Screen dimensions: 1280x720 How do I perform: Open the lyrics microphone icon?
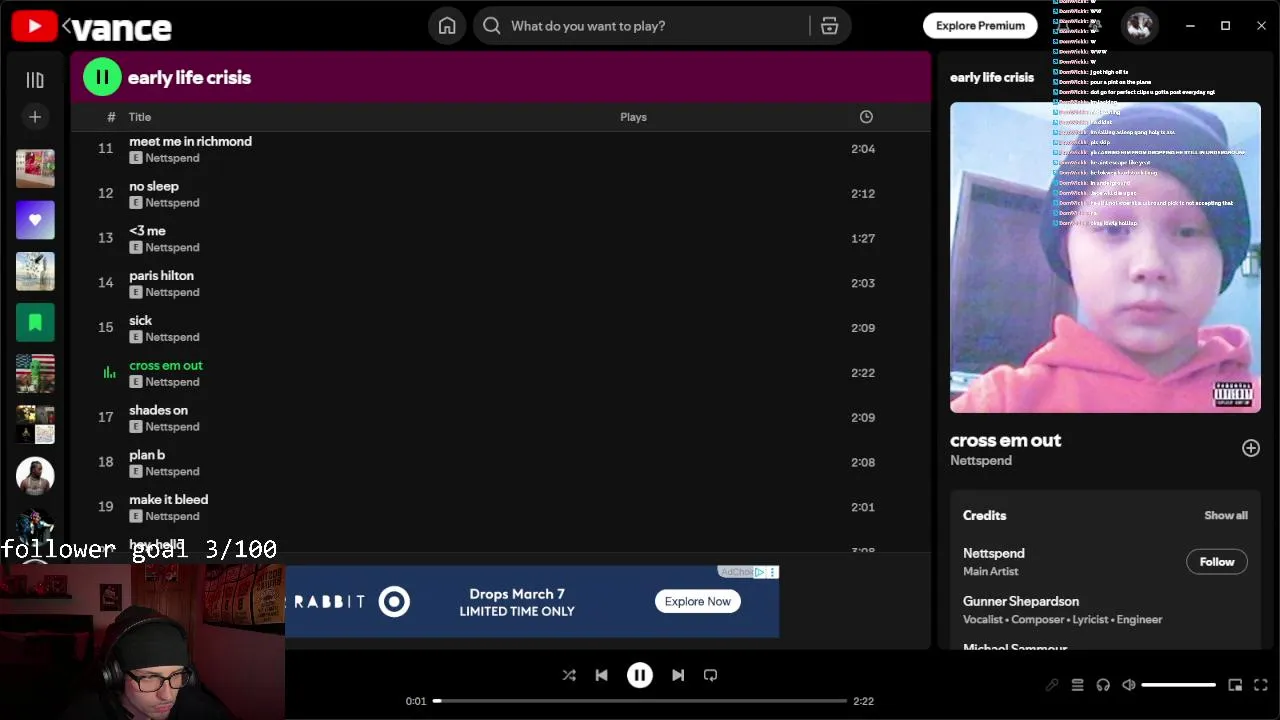point(1052,685)
